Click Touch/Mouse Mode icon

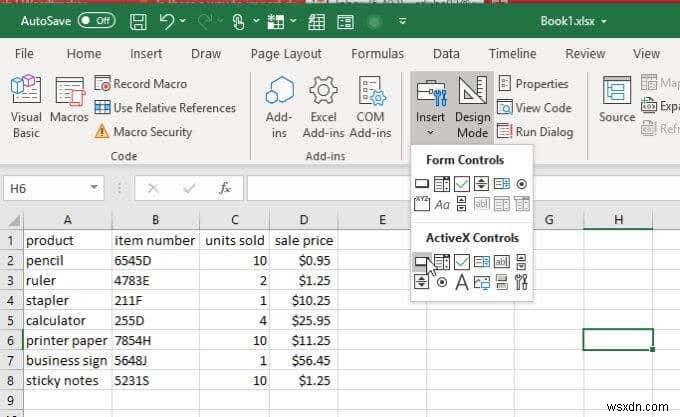pyautogui.click(x=238, y=21)
